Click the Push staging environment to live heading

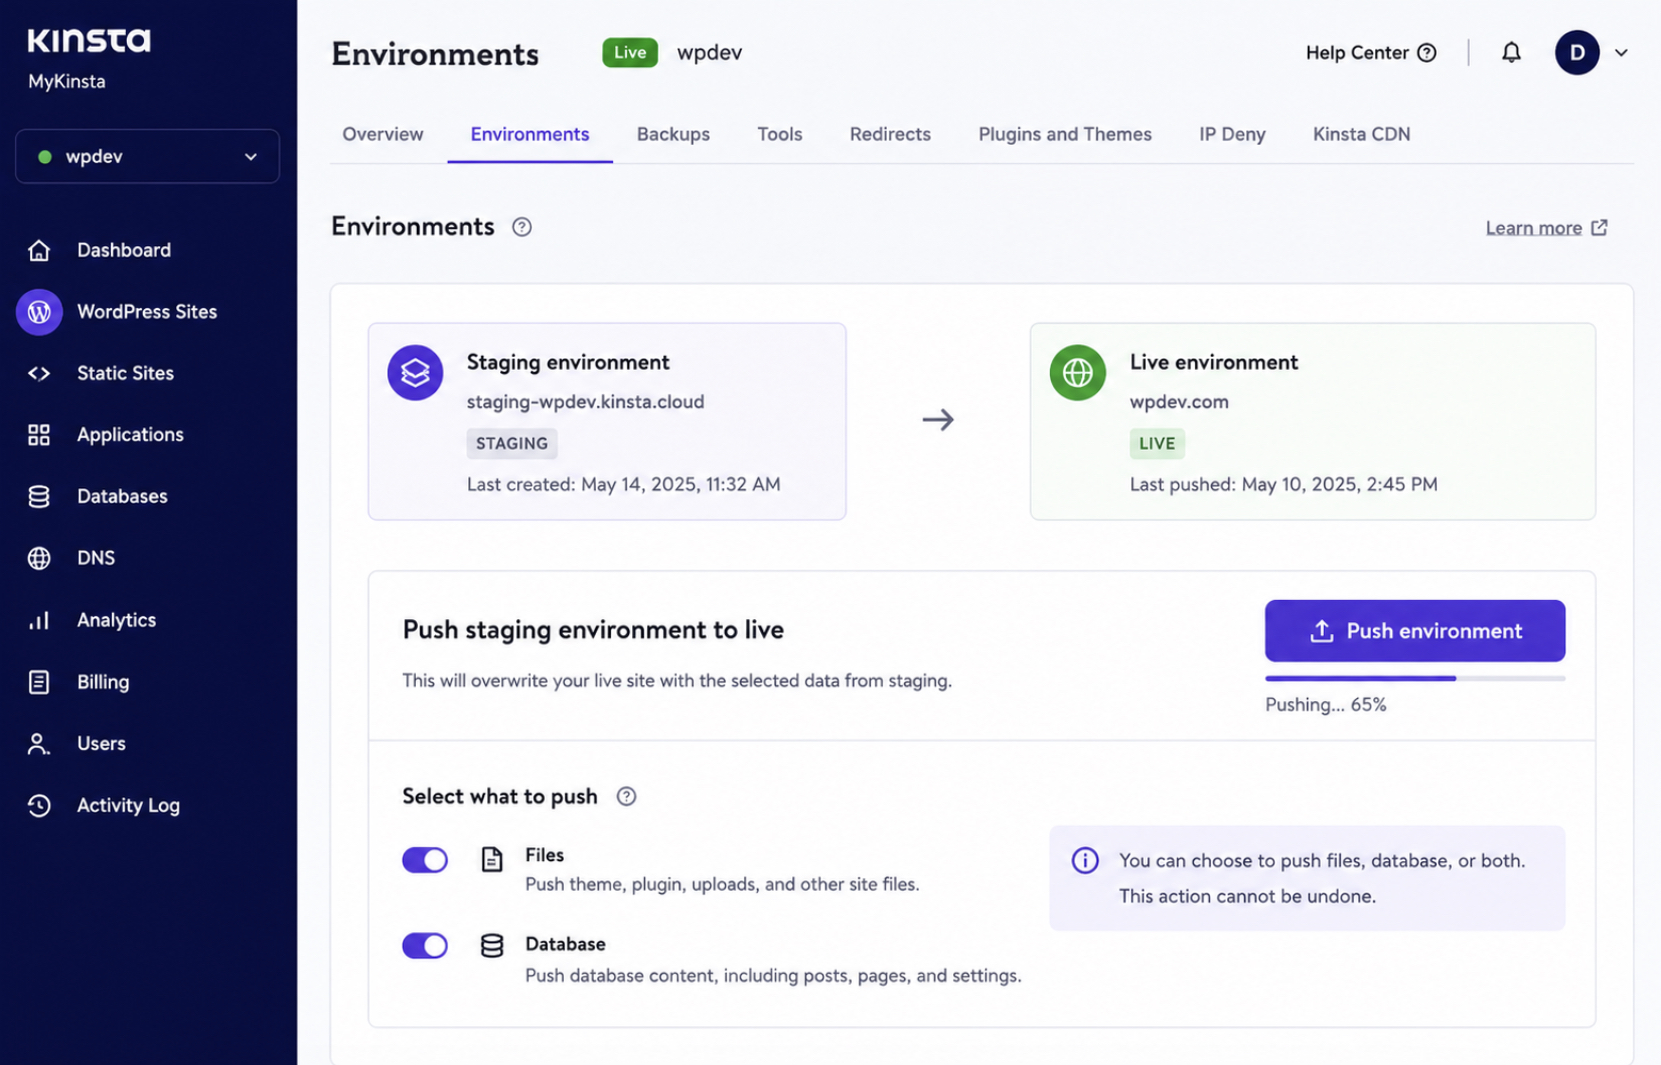click(x=593, y=630)
